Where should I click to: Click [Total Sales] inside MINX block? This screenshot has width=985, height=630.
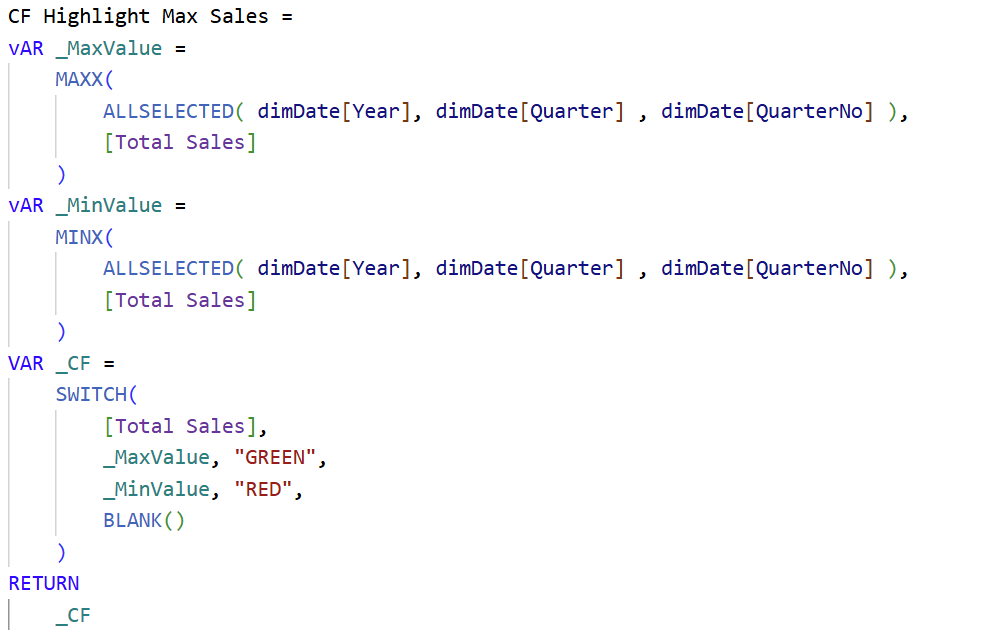180,300
